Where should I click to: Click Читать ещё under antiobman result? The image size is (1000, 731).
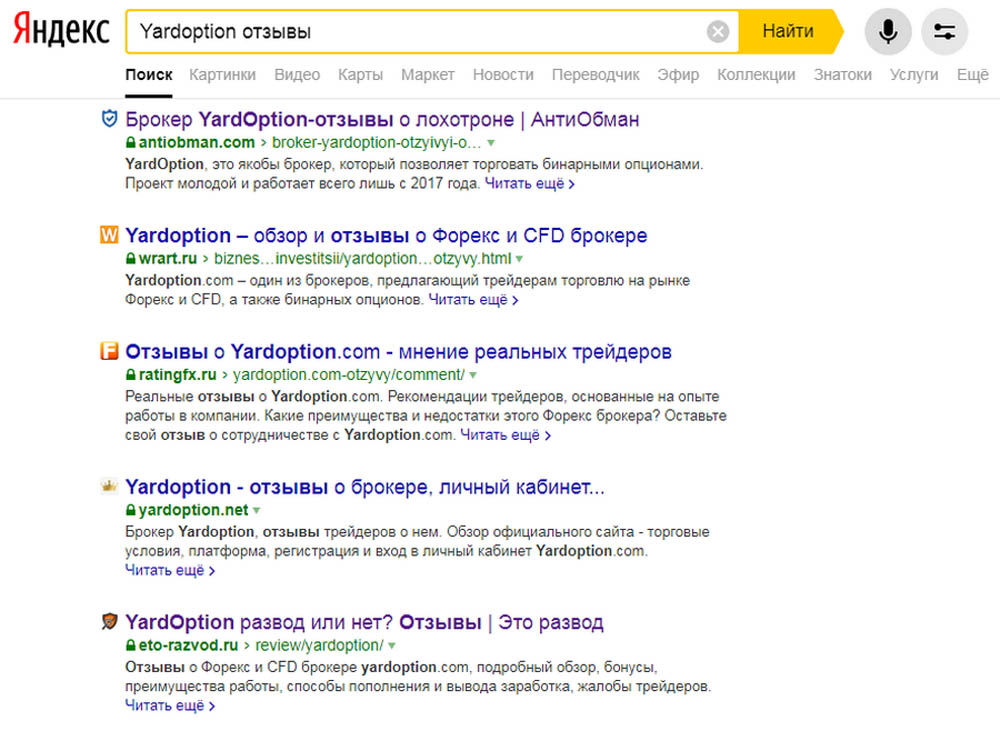point(529,184)
